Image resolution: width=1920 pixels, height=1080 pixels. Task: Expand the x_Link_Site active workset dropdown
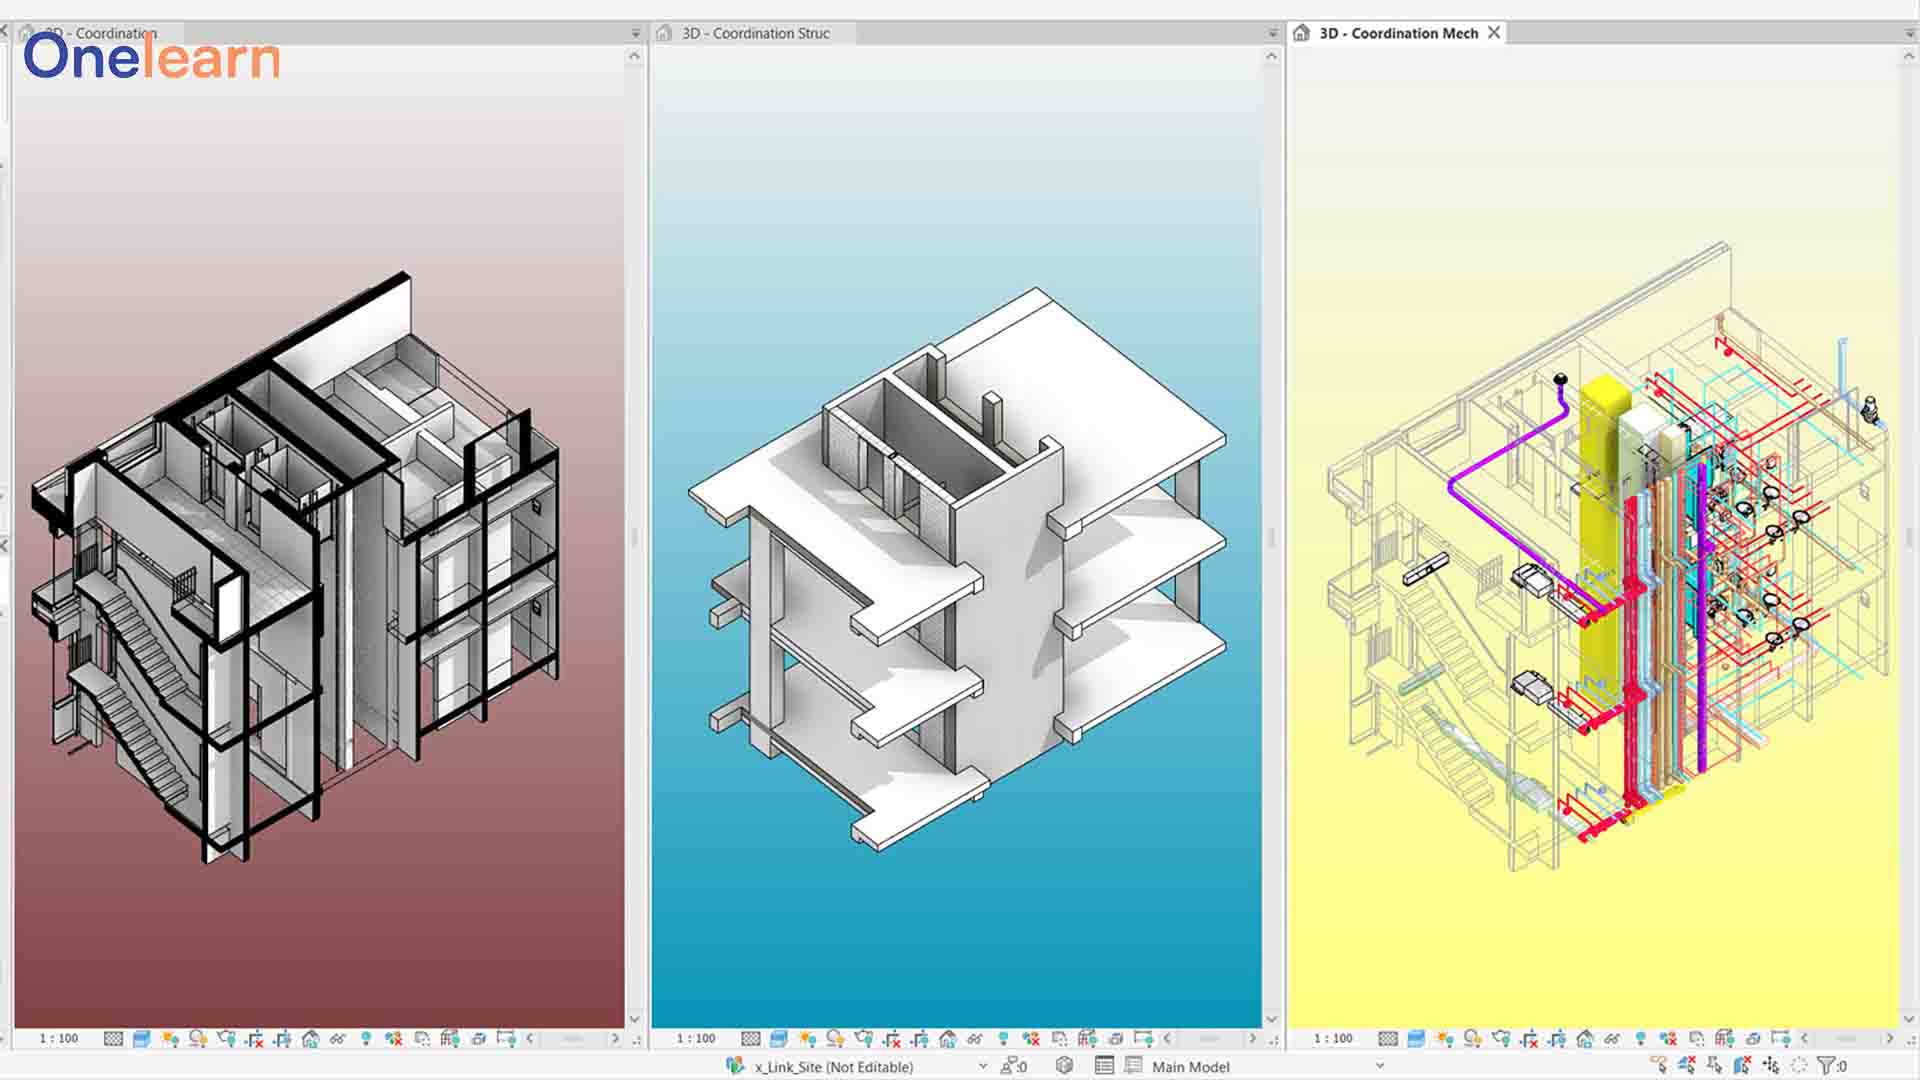point(983,1066)
